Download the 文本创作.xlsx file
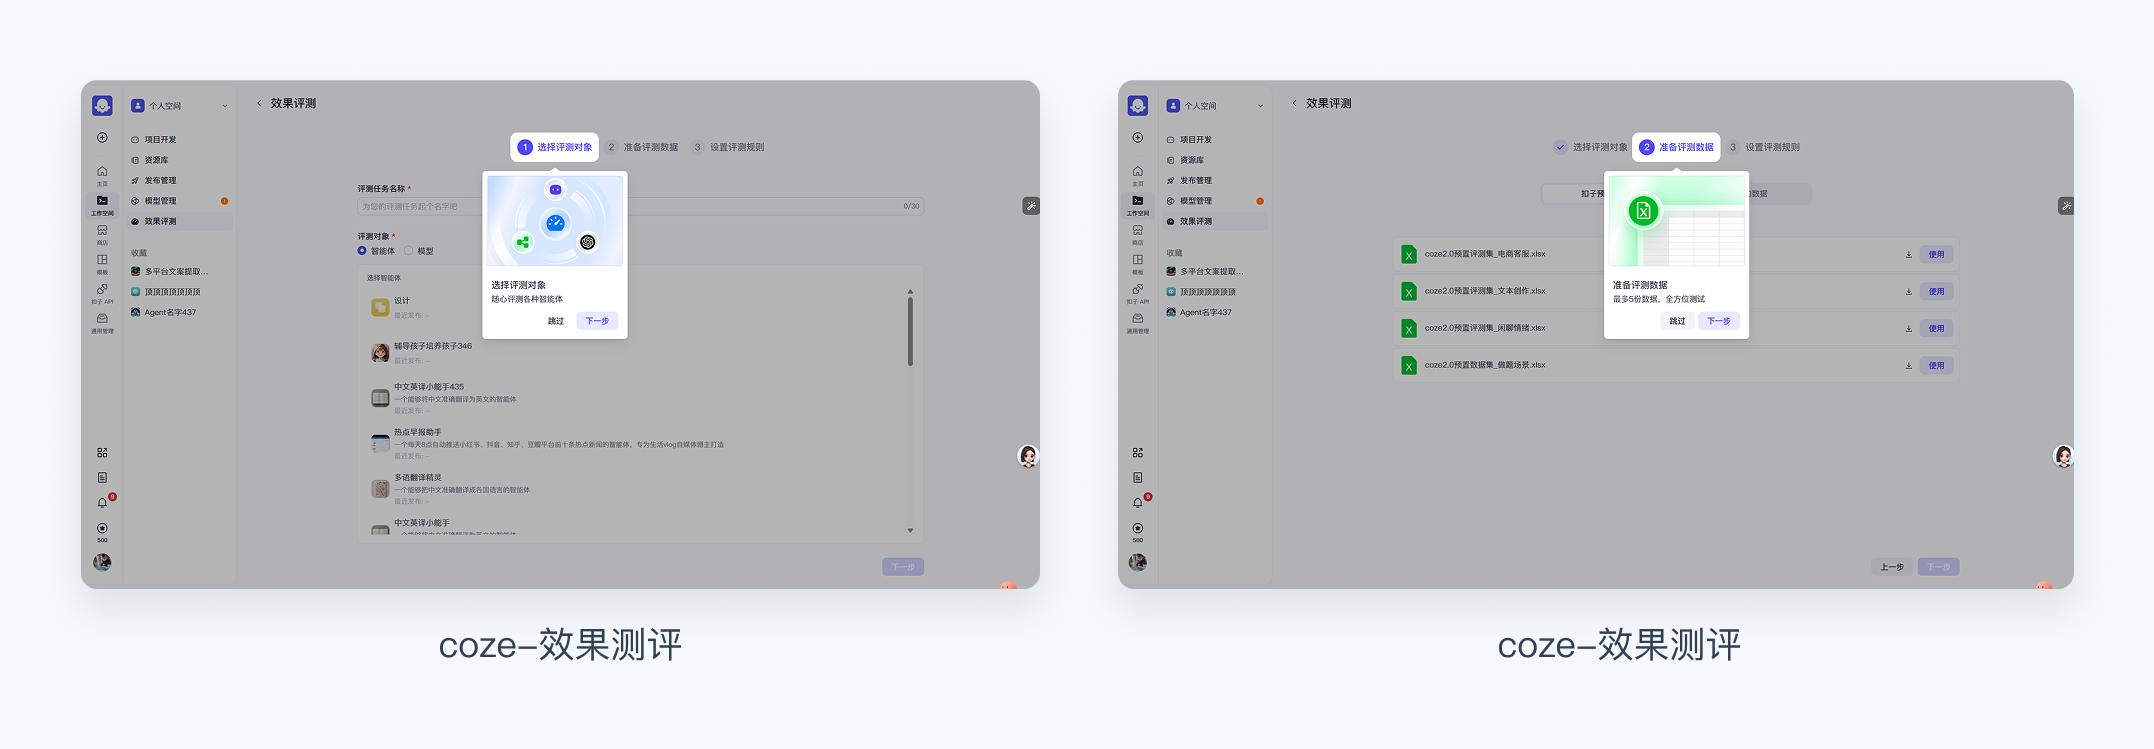The image size is (2154, 749). (x=1909, y=292)
